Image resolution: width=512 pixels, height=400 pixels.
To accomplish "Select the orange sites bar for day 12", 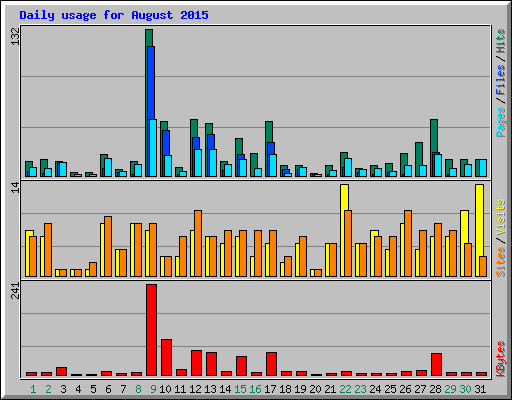I will click(198, 243).
